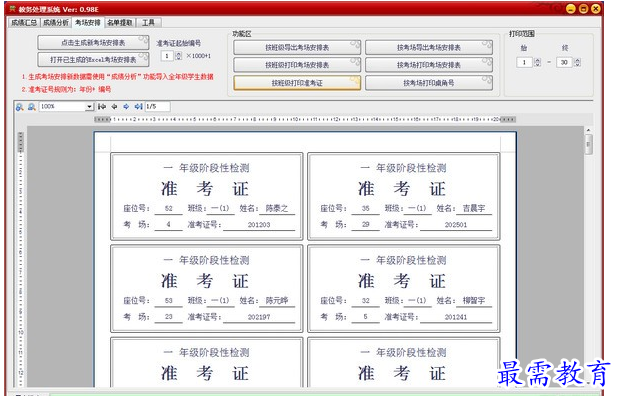Click 按班级打印准考证 button
The height and width of the screenshot is (405, 619).
pyautogui.click(x=297, y=83)
